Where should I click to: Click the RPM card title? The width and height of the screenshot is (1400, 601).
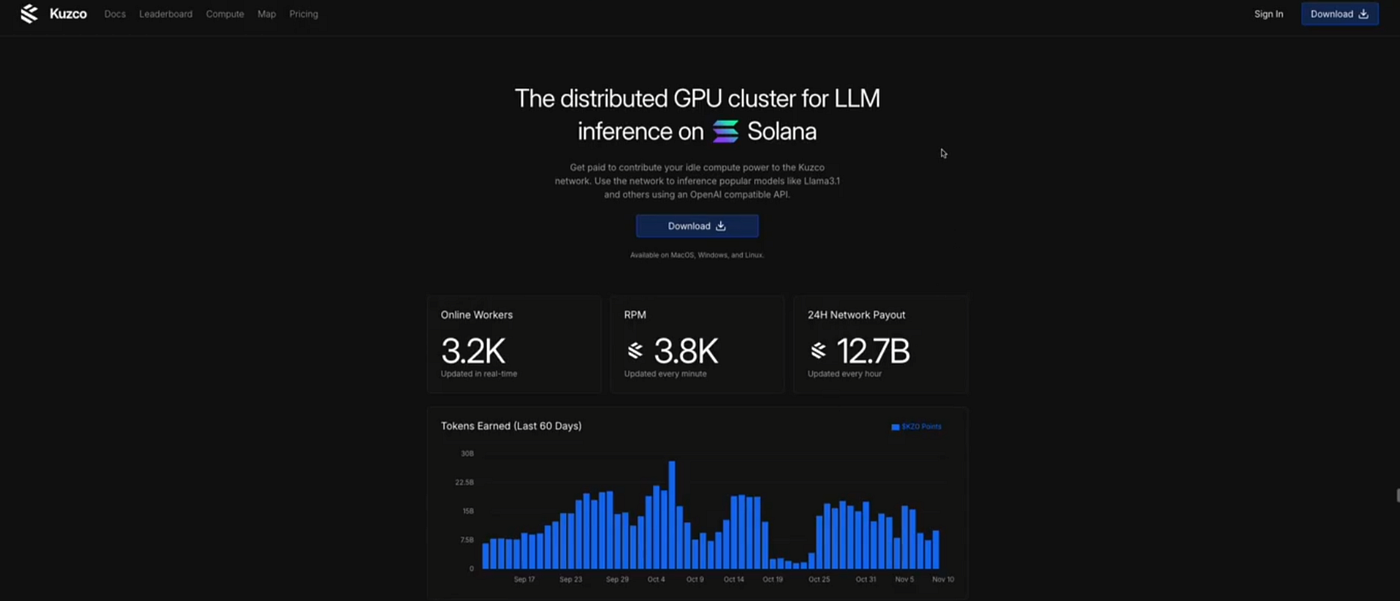(635, 315)
